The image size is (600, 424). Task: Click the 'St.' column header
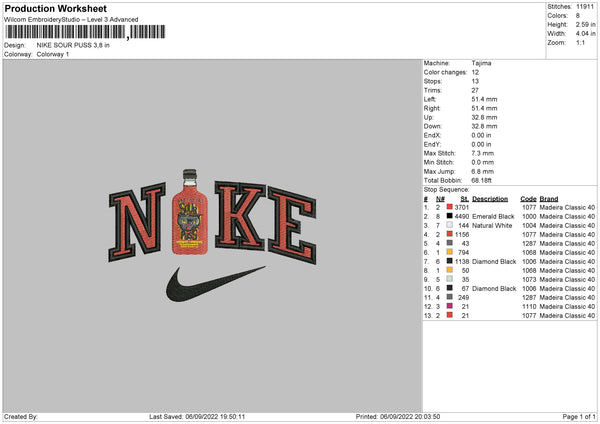(x=465, y=199)
